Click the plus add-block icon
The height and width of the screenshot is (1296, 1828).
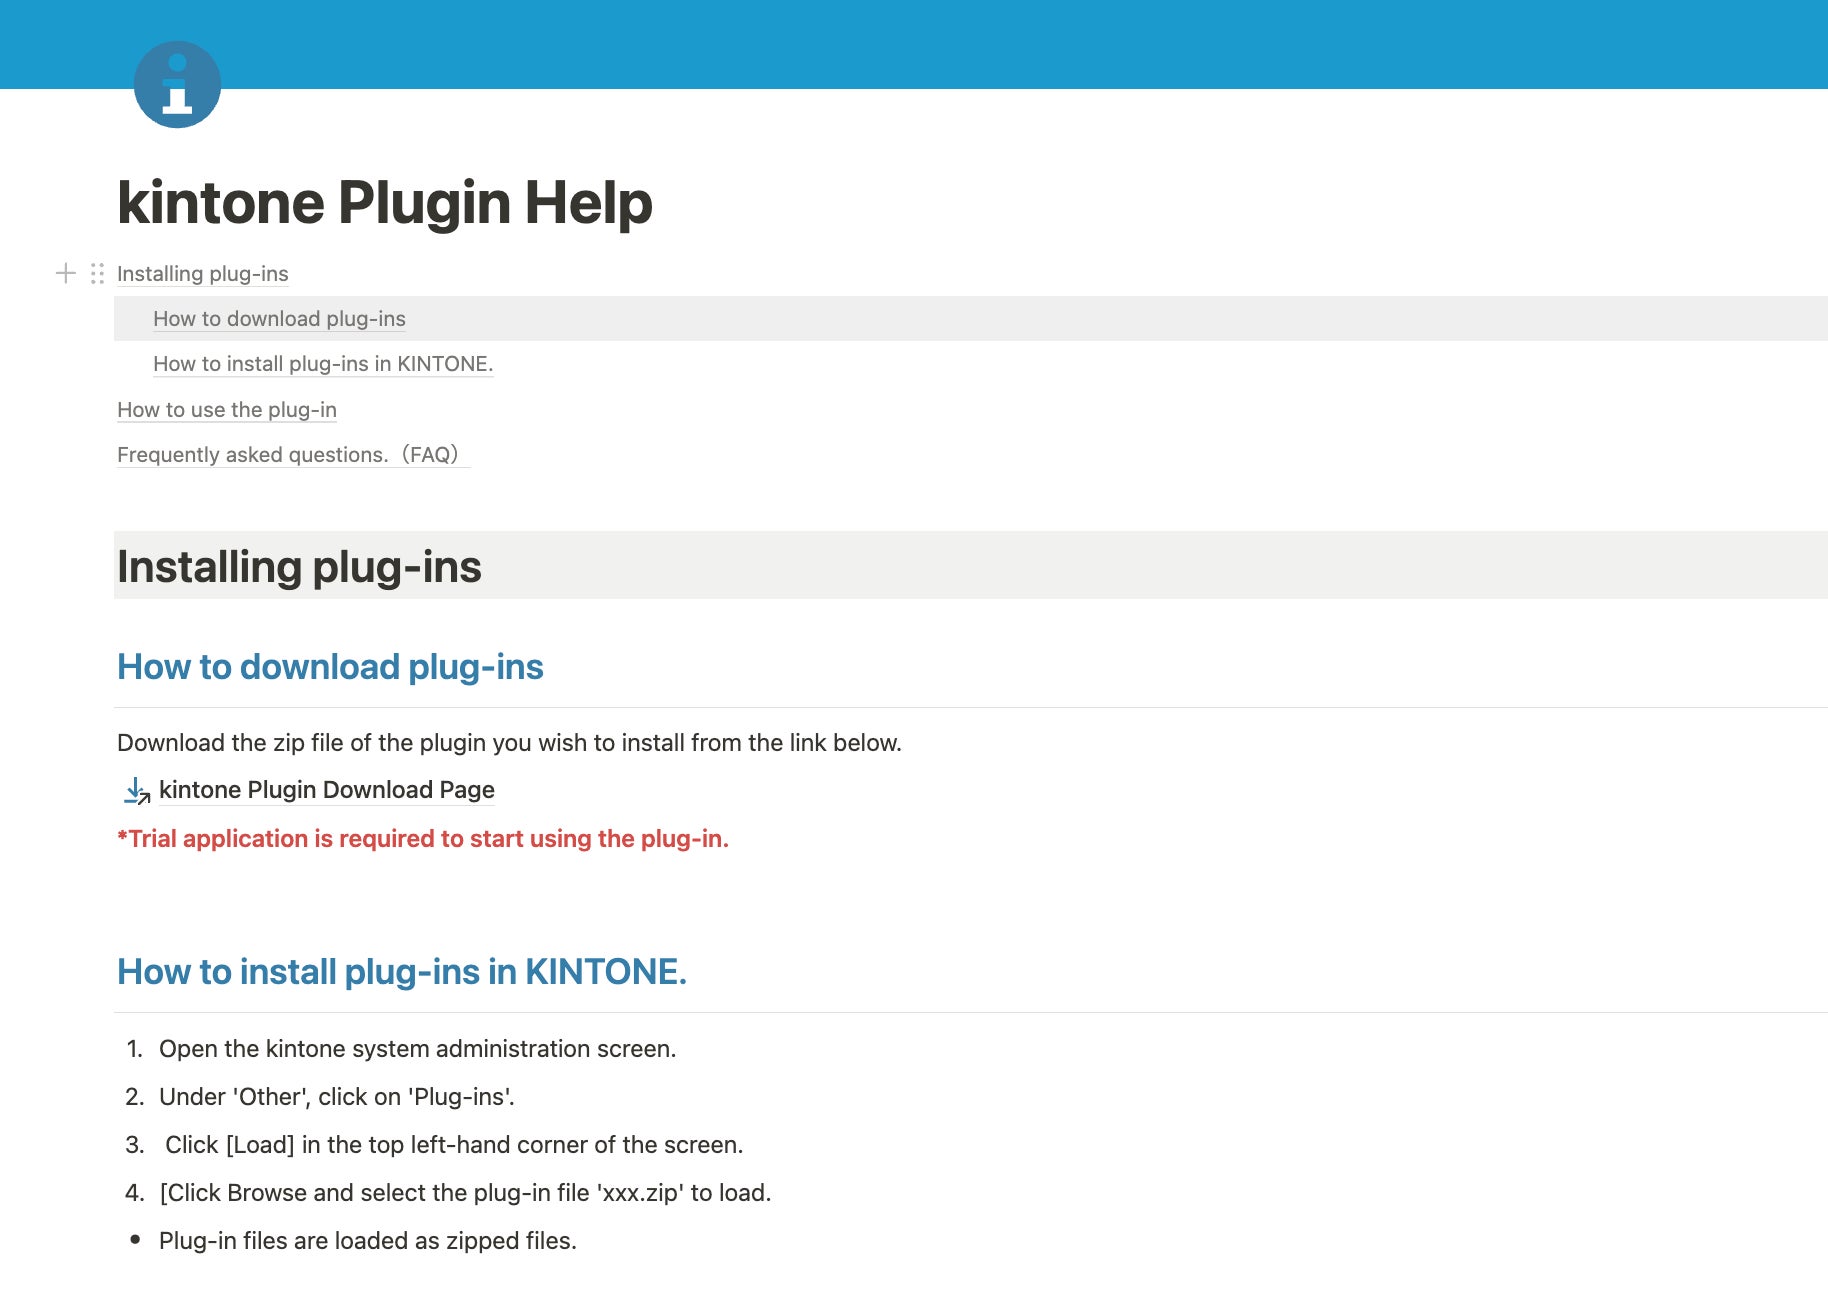point(66,273)
